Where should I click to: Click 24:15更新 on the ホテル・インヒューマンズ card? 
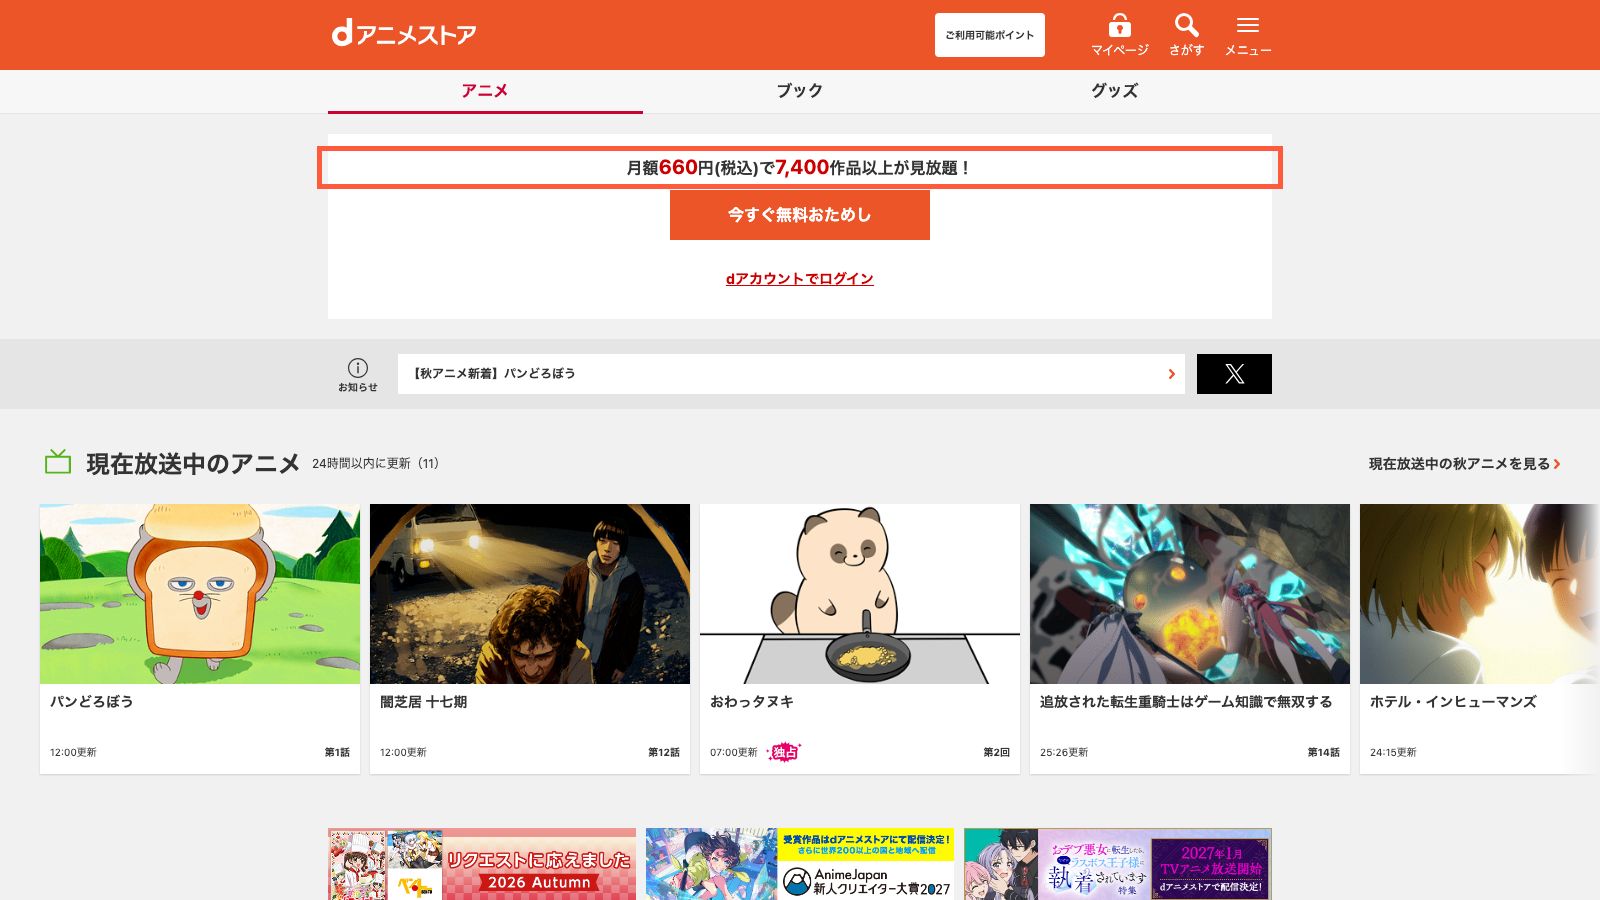click(x=1393, y=752)
